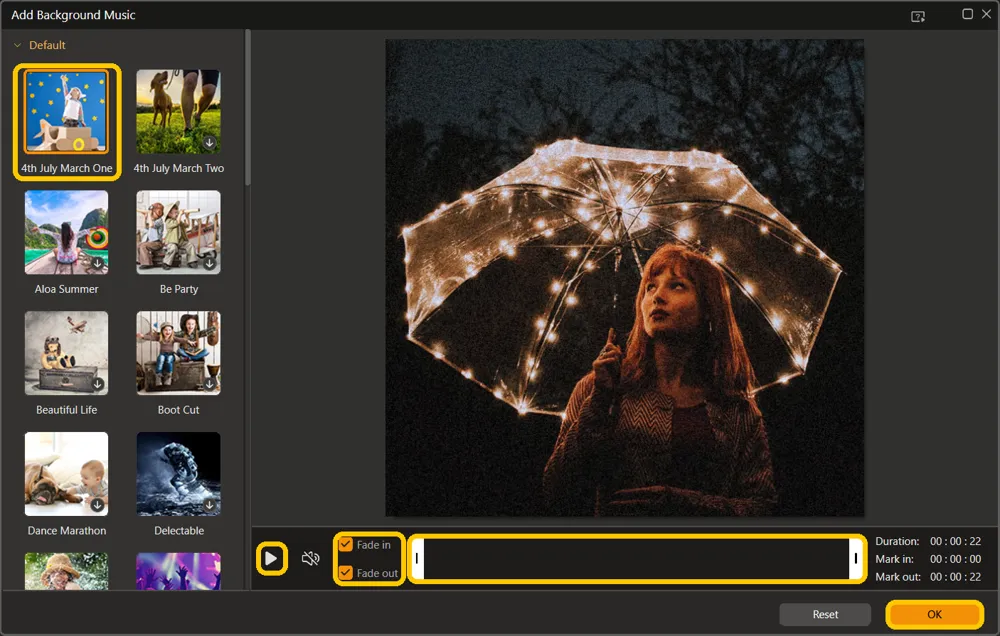Image resolution: width=1000 pixels, height=636 pixels.
Task: Select the Beautiful Life thumbnail
Action: point(66,353)
